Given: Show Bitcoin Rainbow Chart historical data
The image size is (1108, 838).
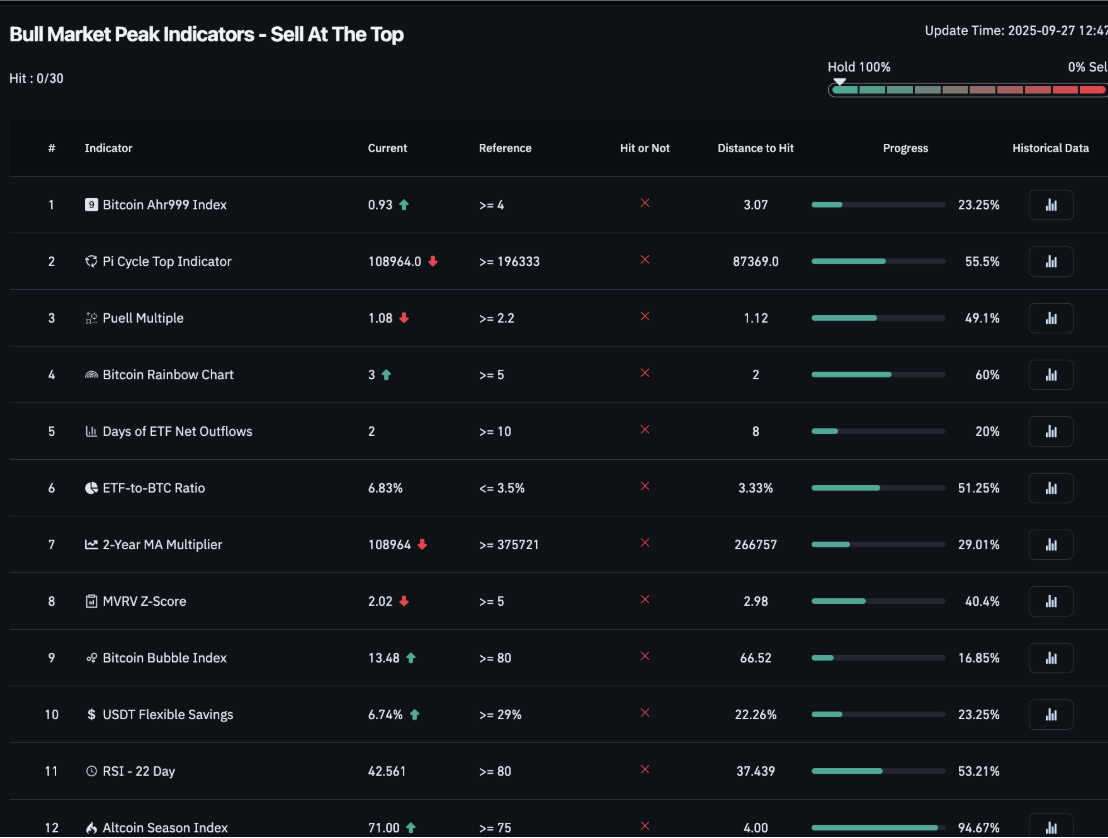Looking at the screenshot, I should [x=1050, y=375].
